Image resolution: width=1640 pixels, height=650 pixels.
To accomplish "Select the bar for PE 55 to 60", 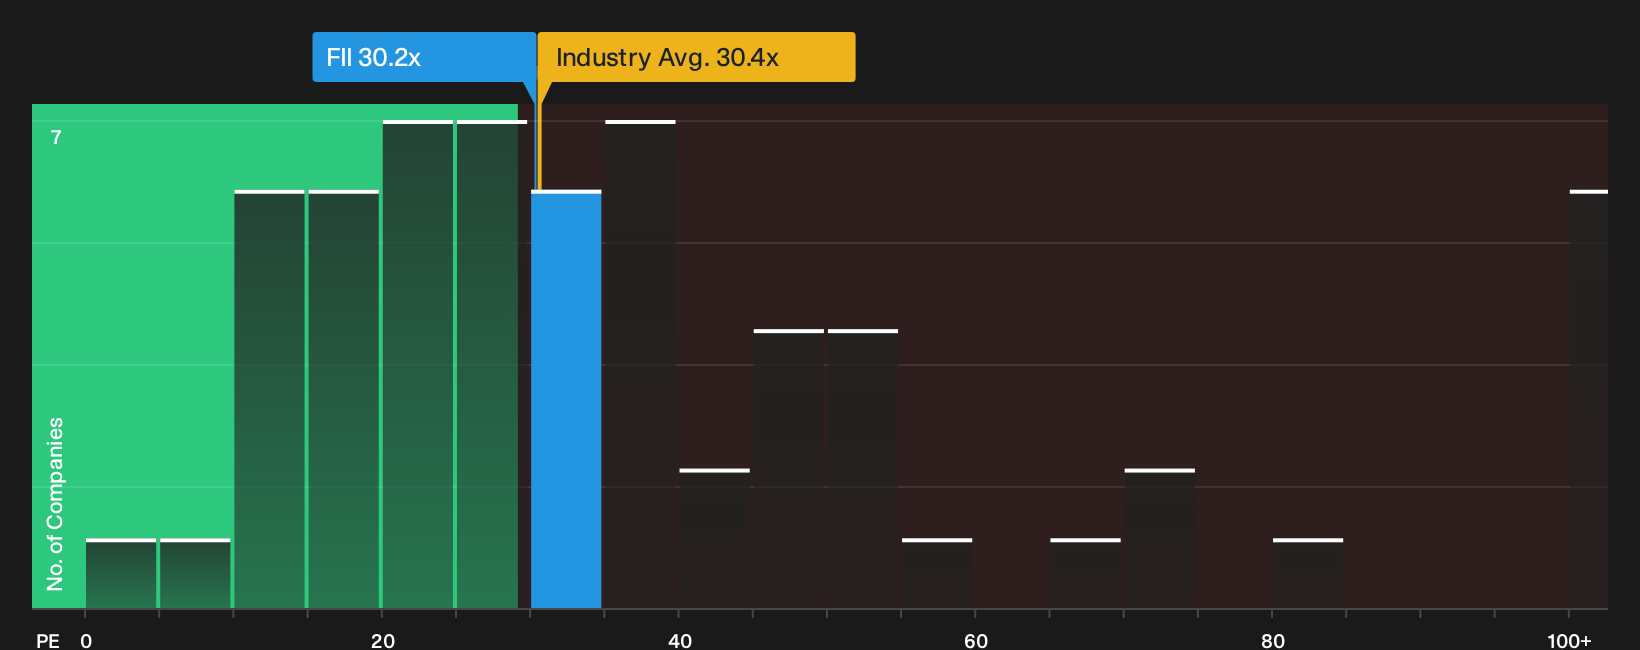I will click(937, 574).
